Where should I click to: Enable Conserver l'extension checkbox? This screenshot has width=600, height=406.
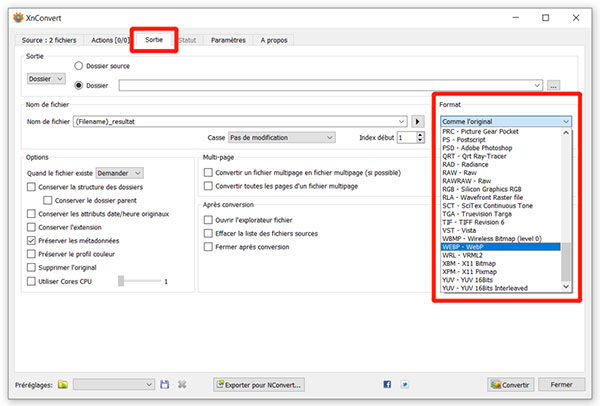[x=31, y=227]
